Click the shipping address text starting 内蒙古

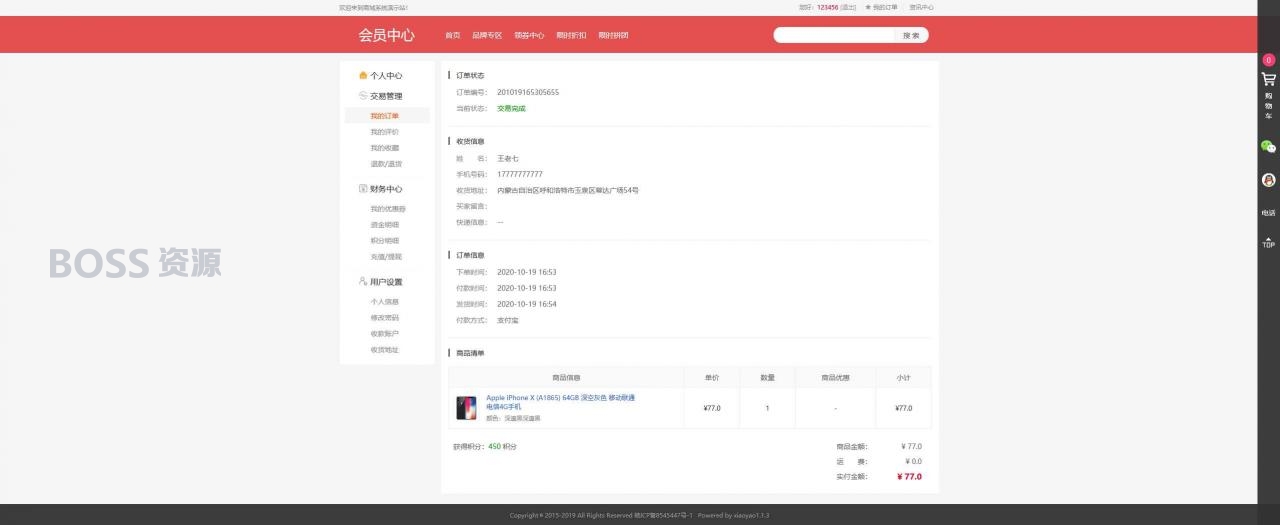(568, 190)
